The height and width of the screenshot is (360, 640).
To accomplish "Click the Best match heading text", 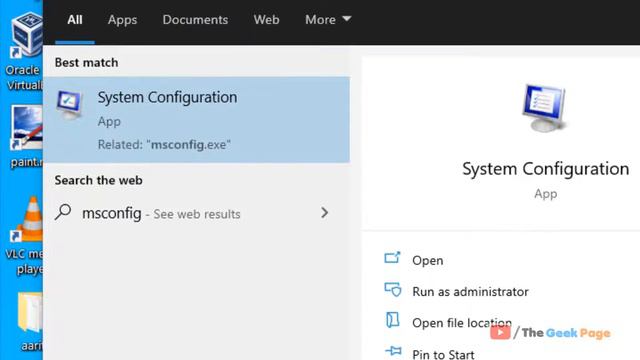I will [x=87, y=62].
